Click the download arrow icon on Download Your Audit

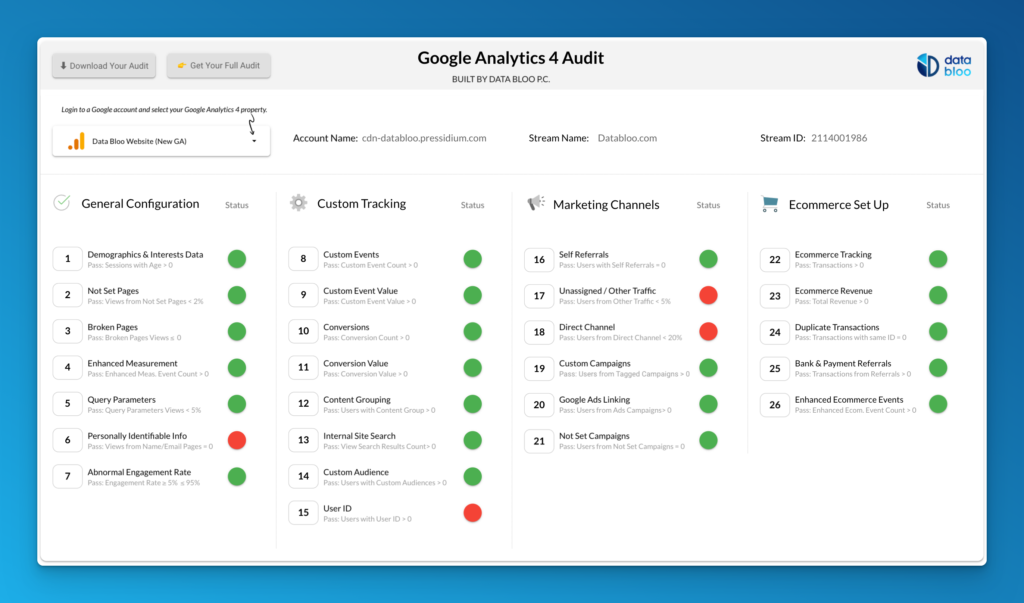62,66
